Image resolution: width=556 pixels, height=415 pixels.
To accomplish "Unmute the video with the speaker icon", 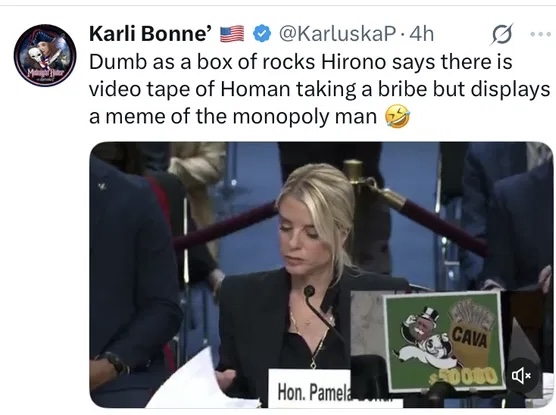I will pos(521,376).
